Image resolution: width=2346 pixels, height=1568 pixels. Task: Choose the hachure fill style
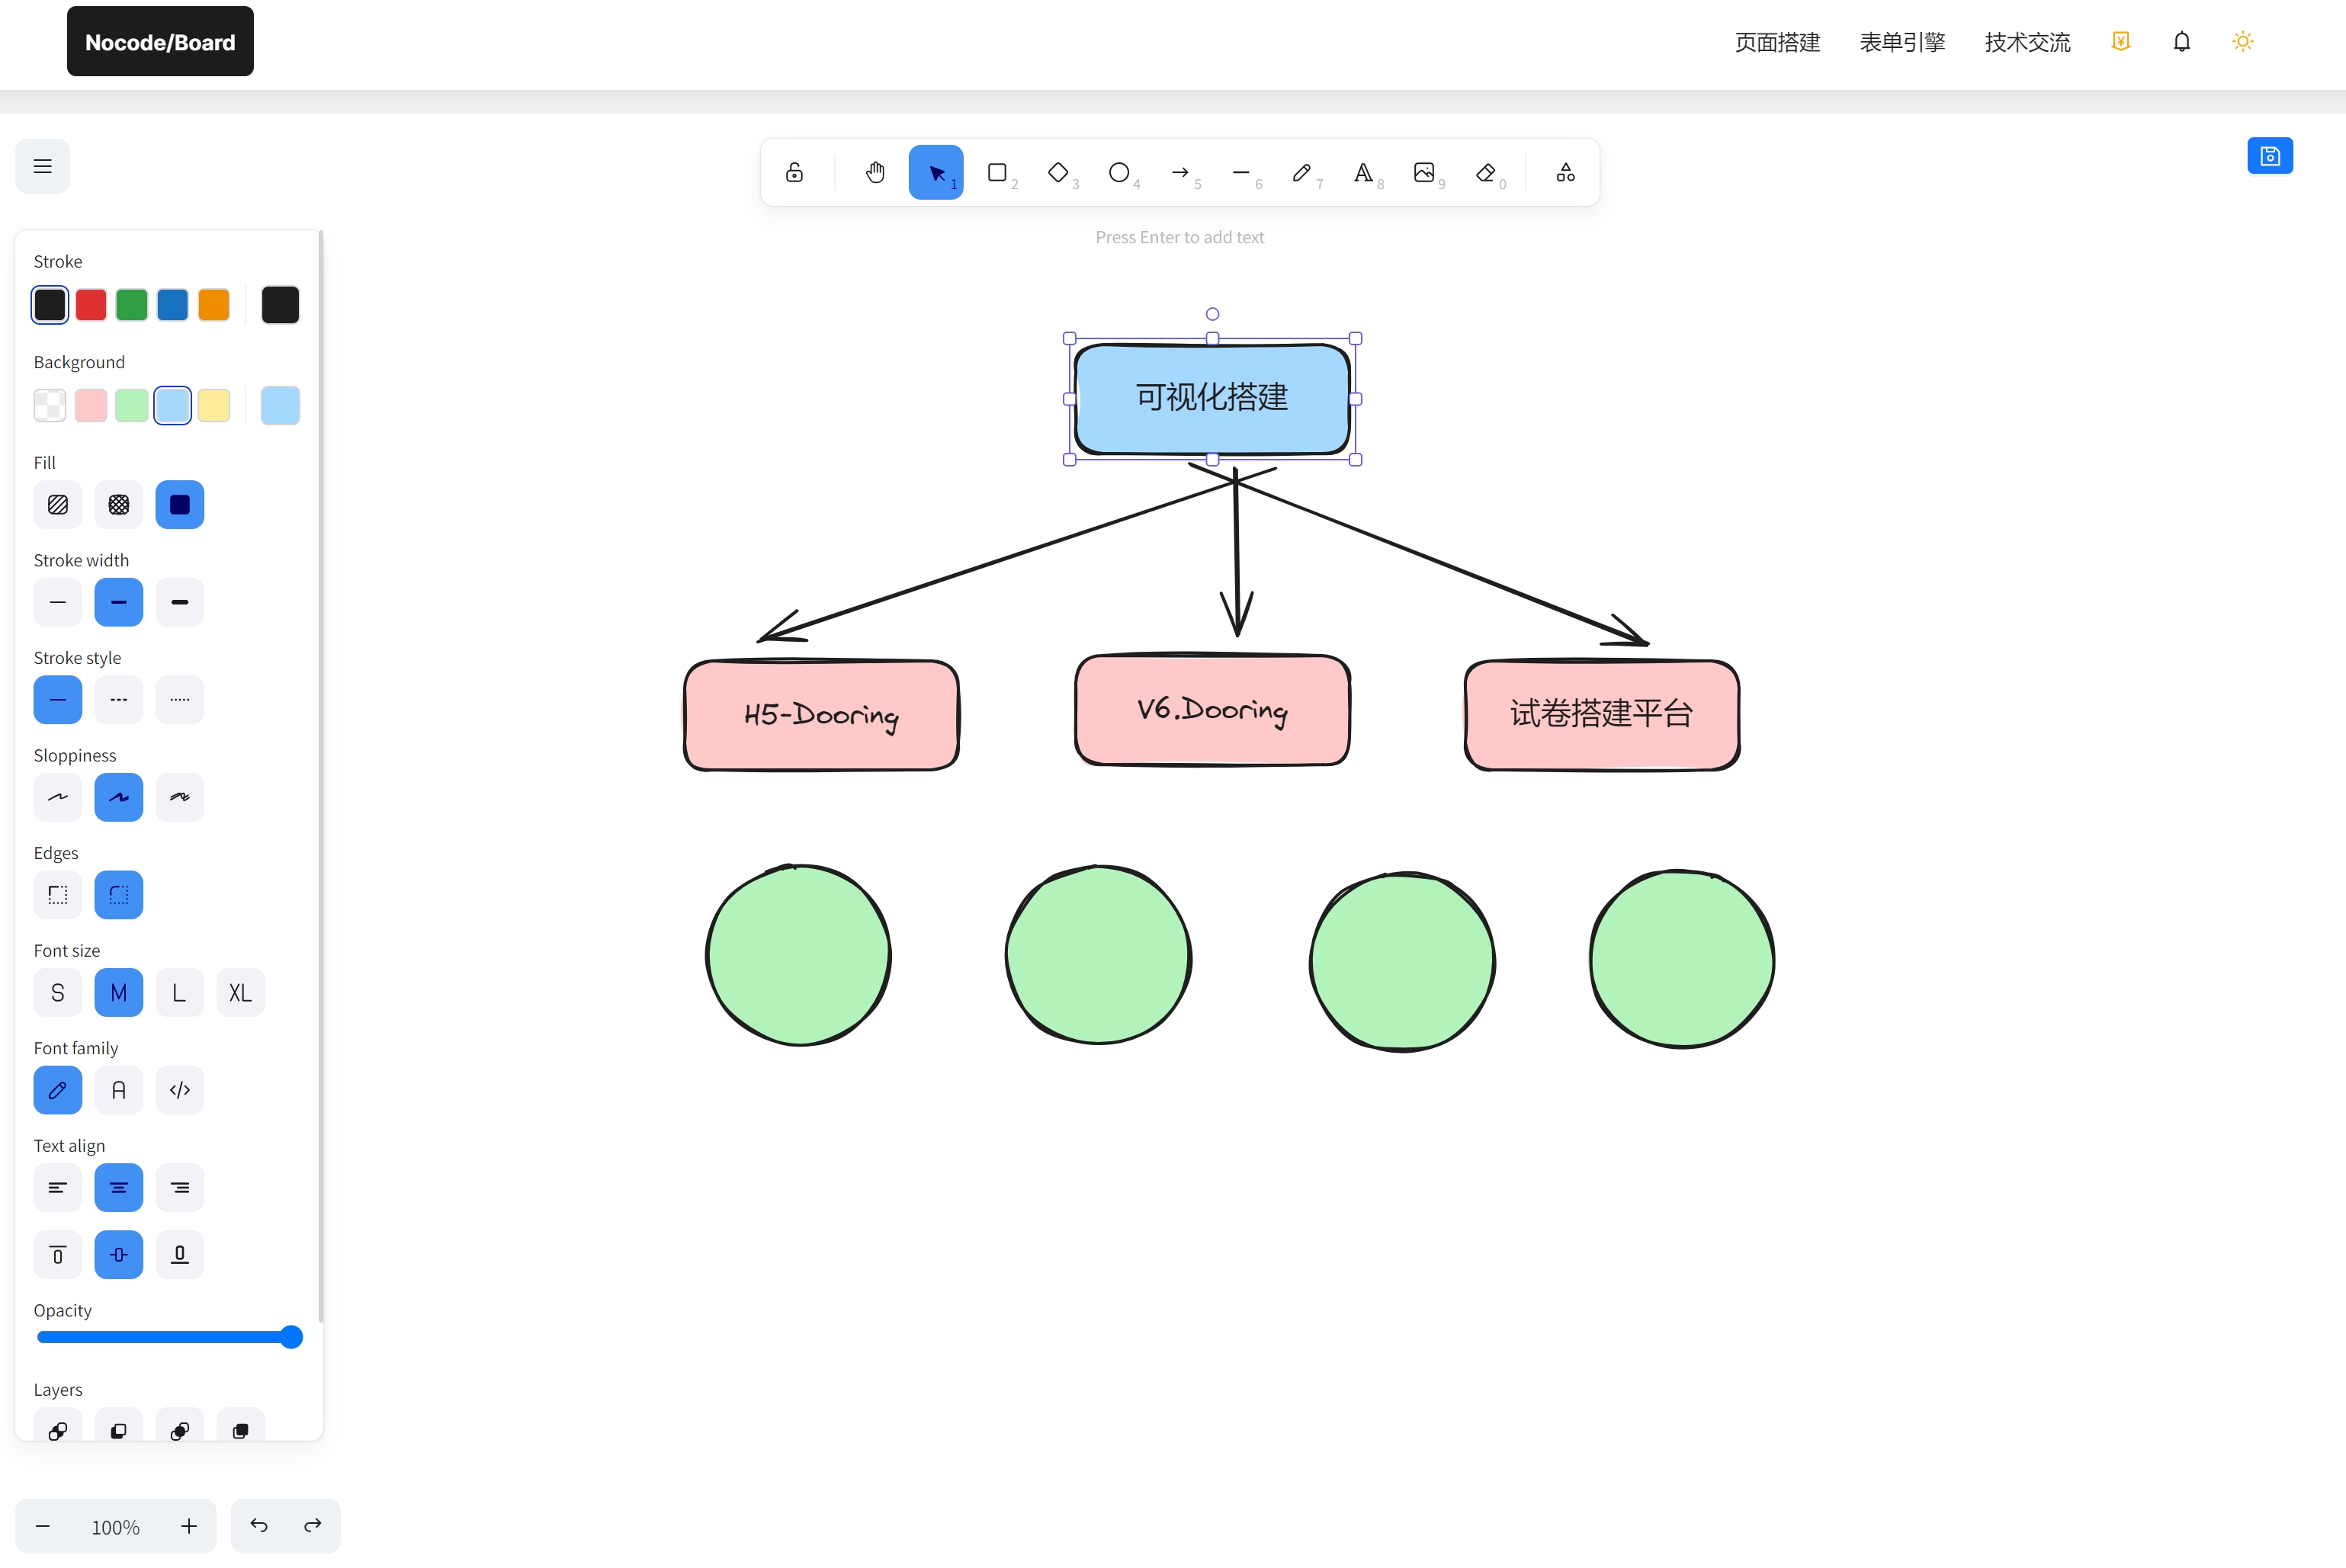click(58, 505)
